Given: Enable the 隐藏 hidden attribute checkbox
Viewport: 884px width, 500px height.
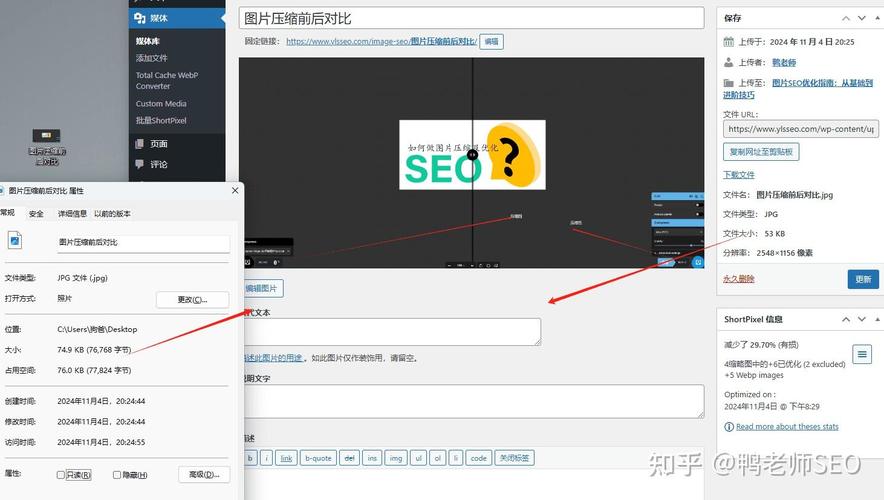Looking at the screenshot, I should pyautogui.click(x=117, y=475).
